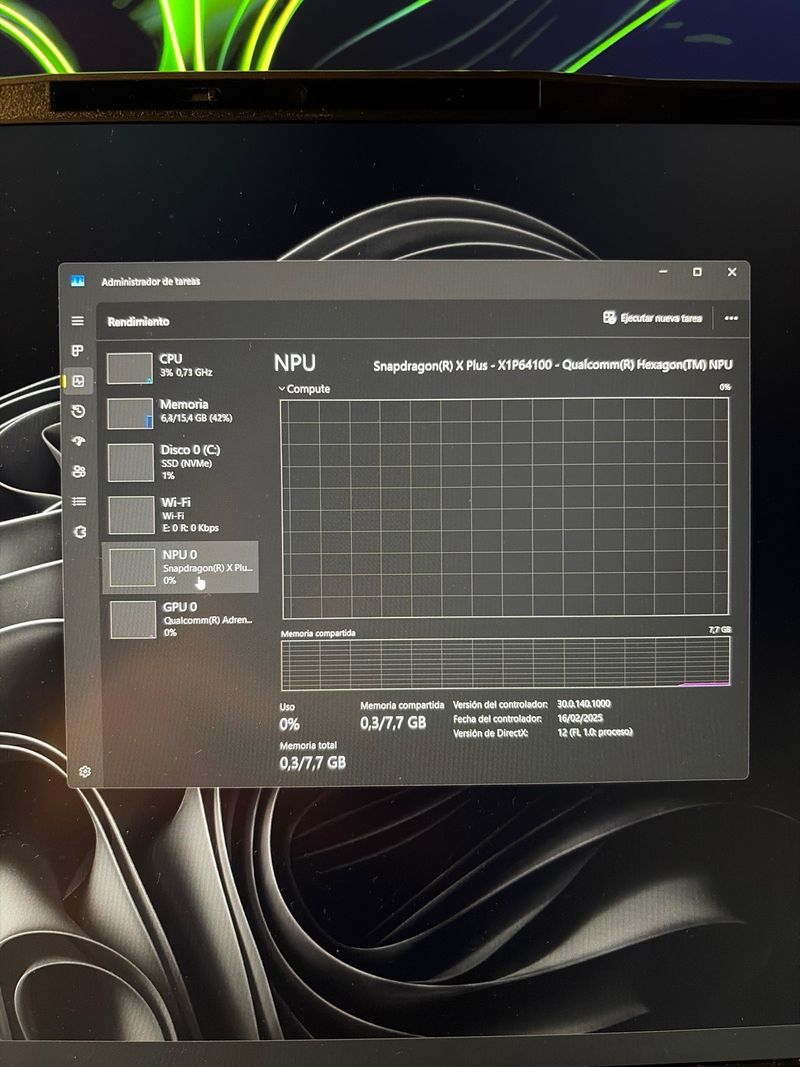
Task: Select the Performance page icon
Action: click(x=78, y=381)
